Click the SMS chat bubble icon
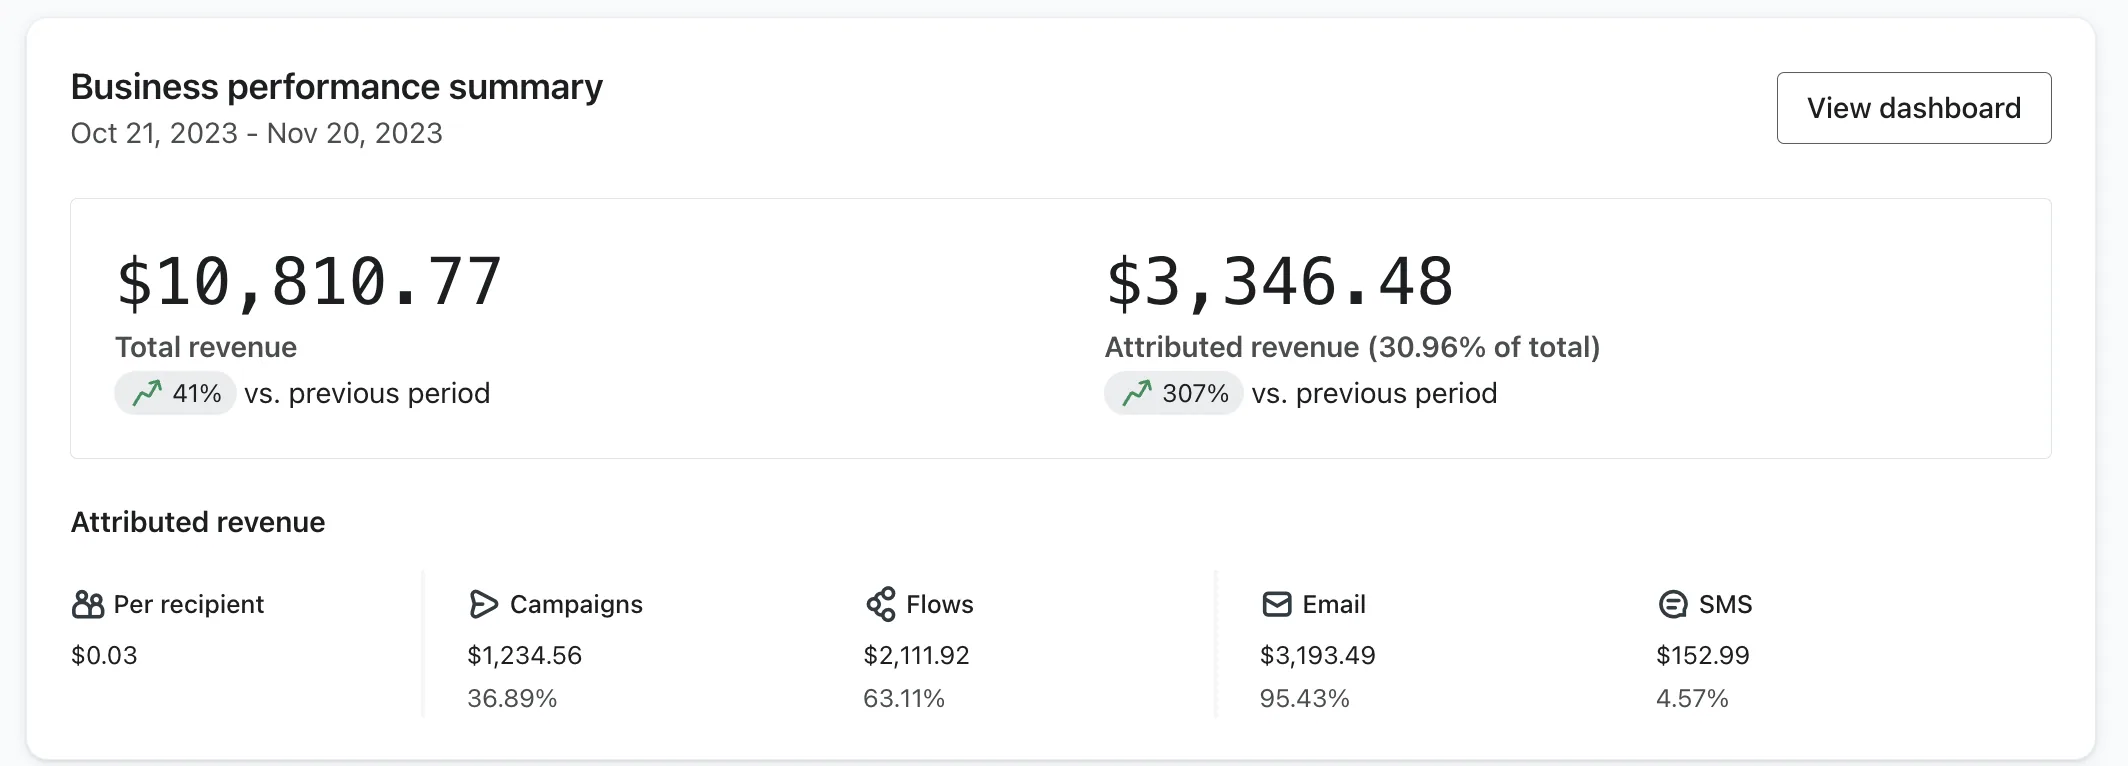Image resolution: width=2128 pixels, height=766 pixels. (1673, 604)
